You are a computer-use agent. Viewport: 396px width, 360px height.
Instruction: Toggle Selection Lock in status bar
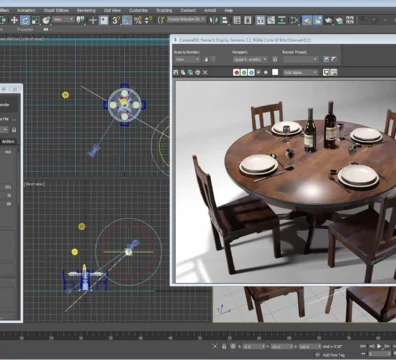[x=224, y=346]
